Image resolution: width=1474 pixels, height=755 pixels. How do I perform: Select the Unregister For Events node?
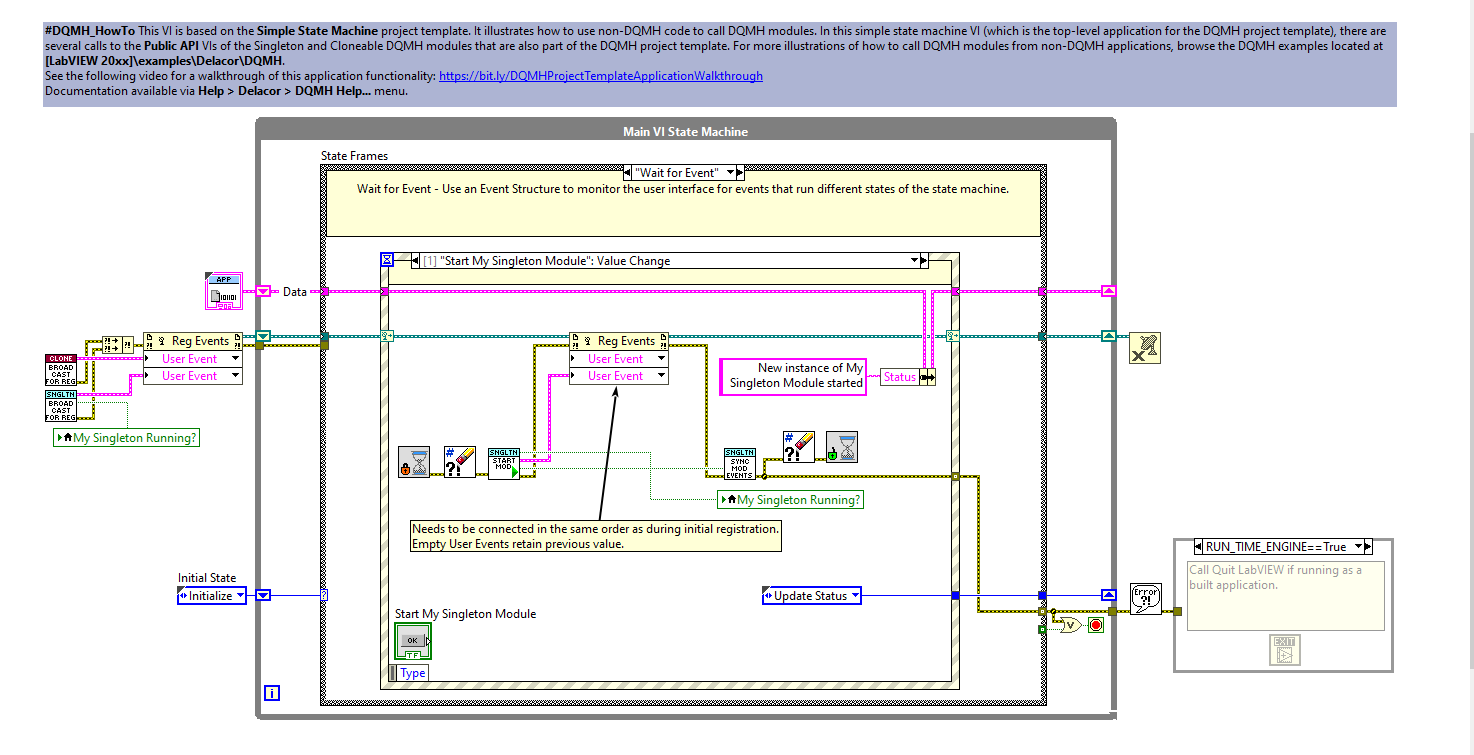click(x=1144, y=347)
